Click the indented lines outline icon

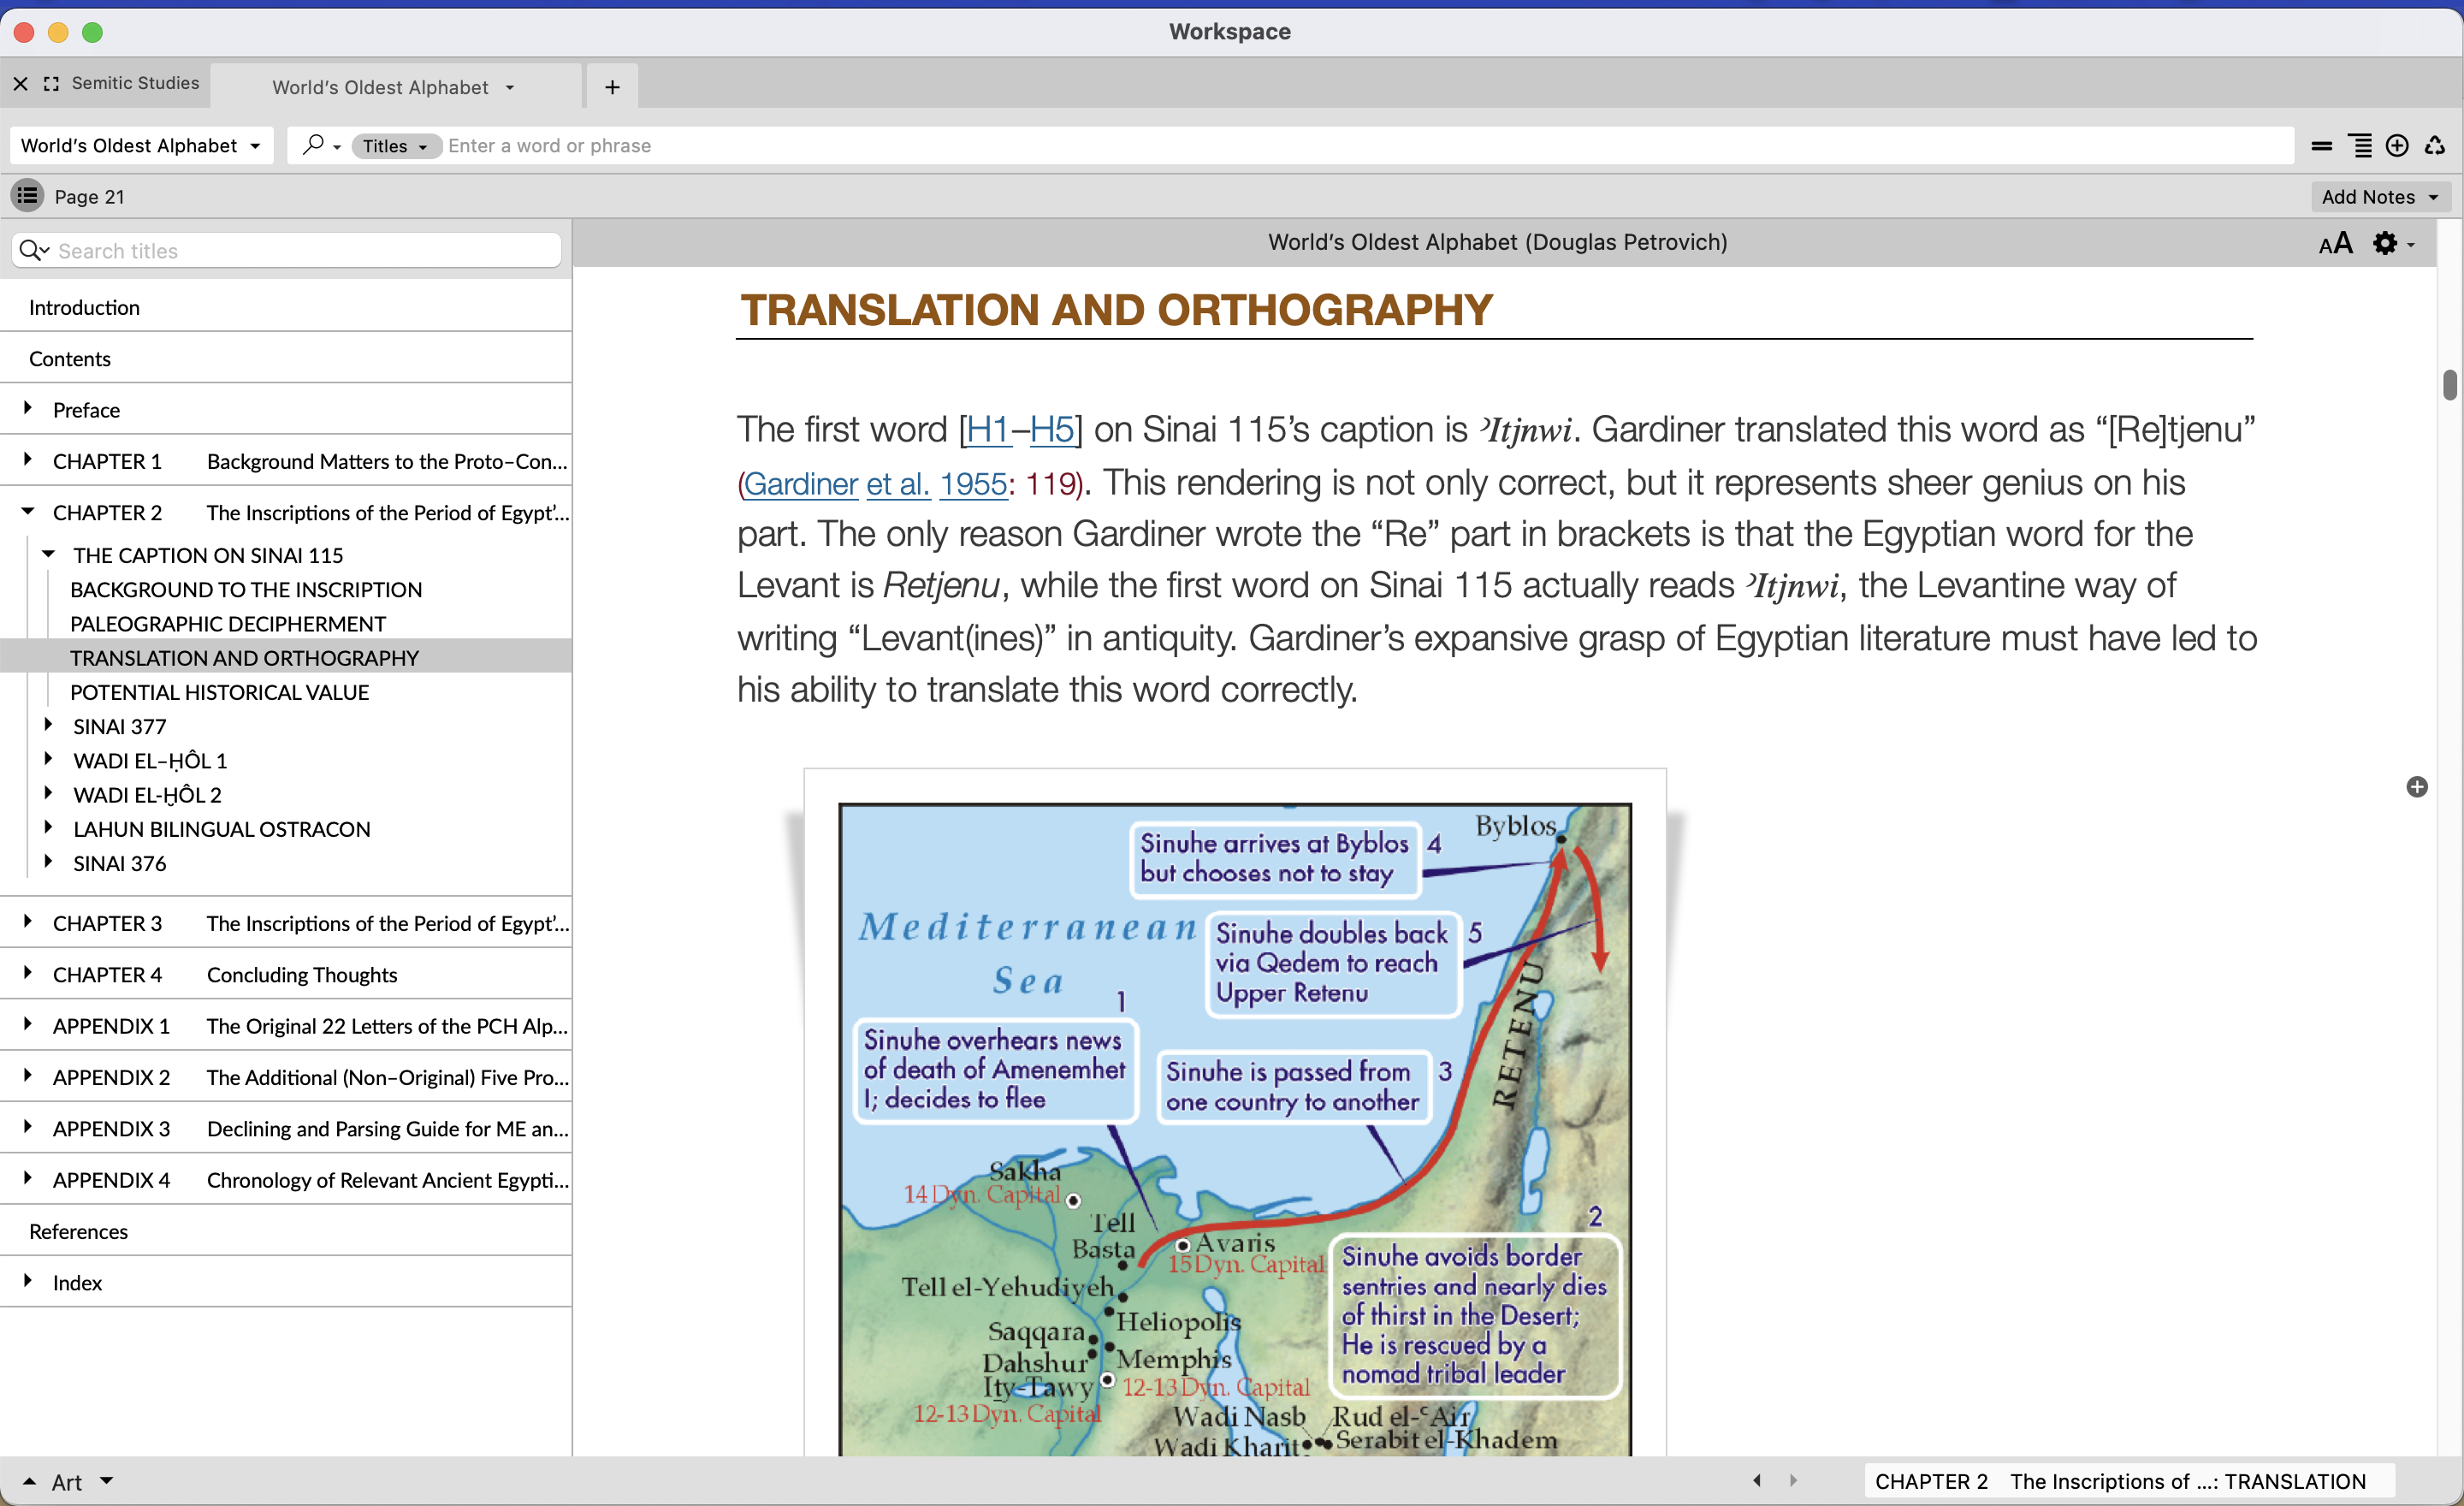2360,146
